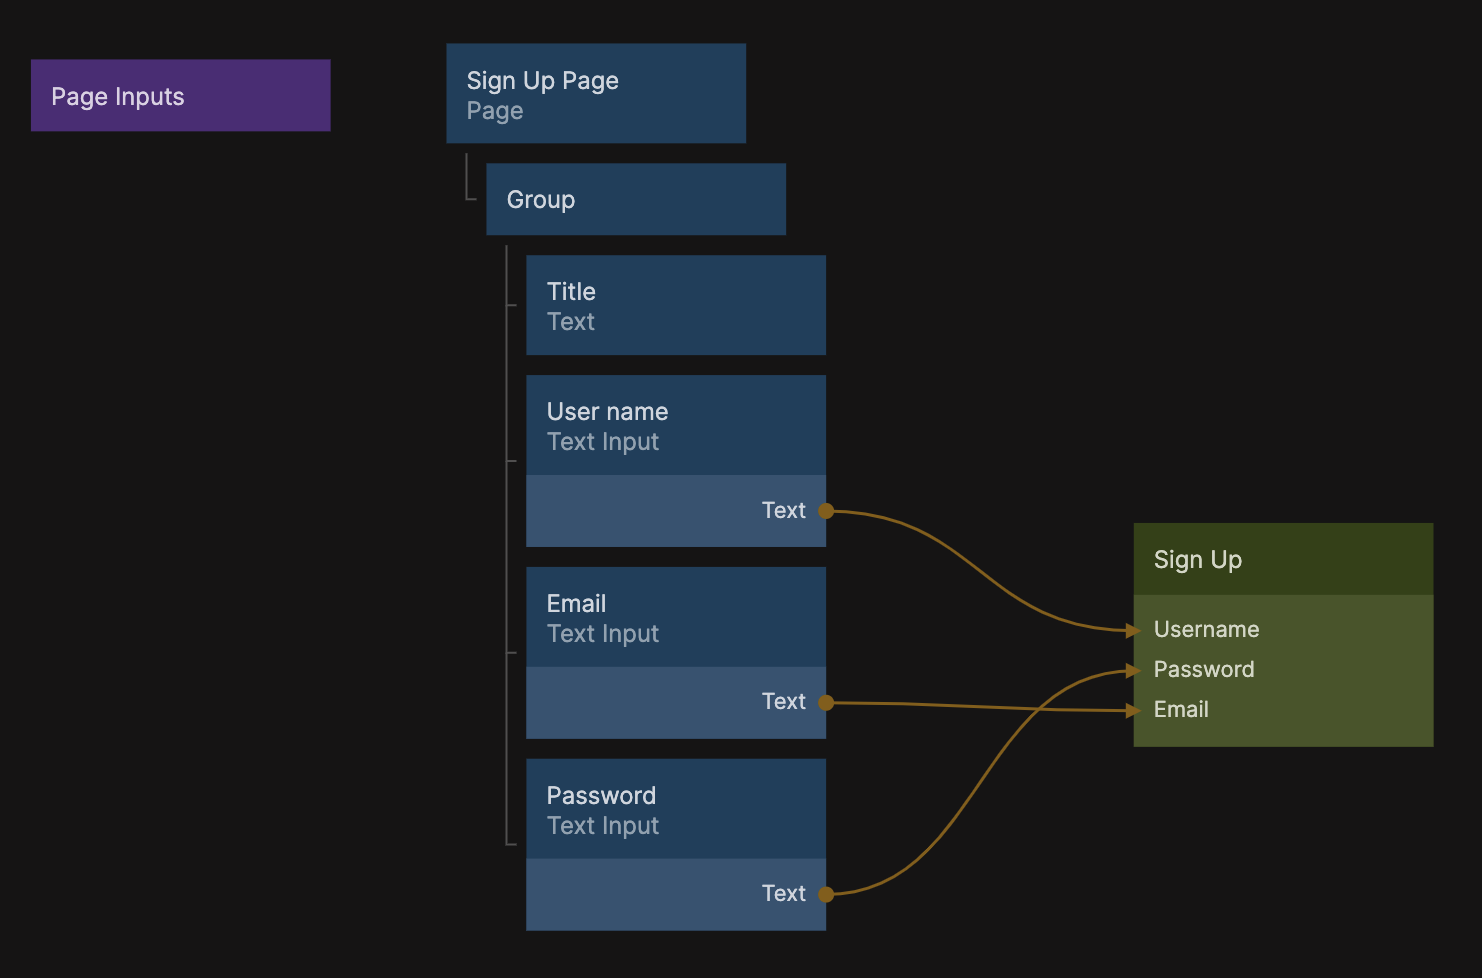Select the Sign Up Page node

point(595,94)
